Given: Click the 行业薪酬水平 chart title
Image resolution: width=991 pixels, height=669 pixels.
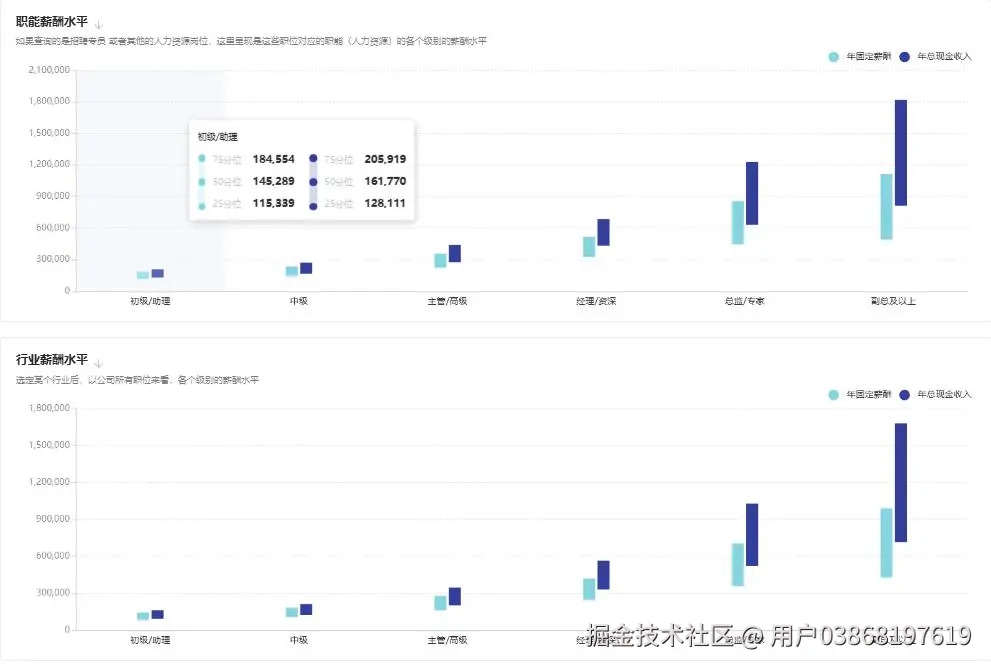Looking at the screenshot, I should coord(52,359).
